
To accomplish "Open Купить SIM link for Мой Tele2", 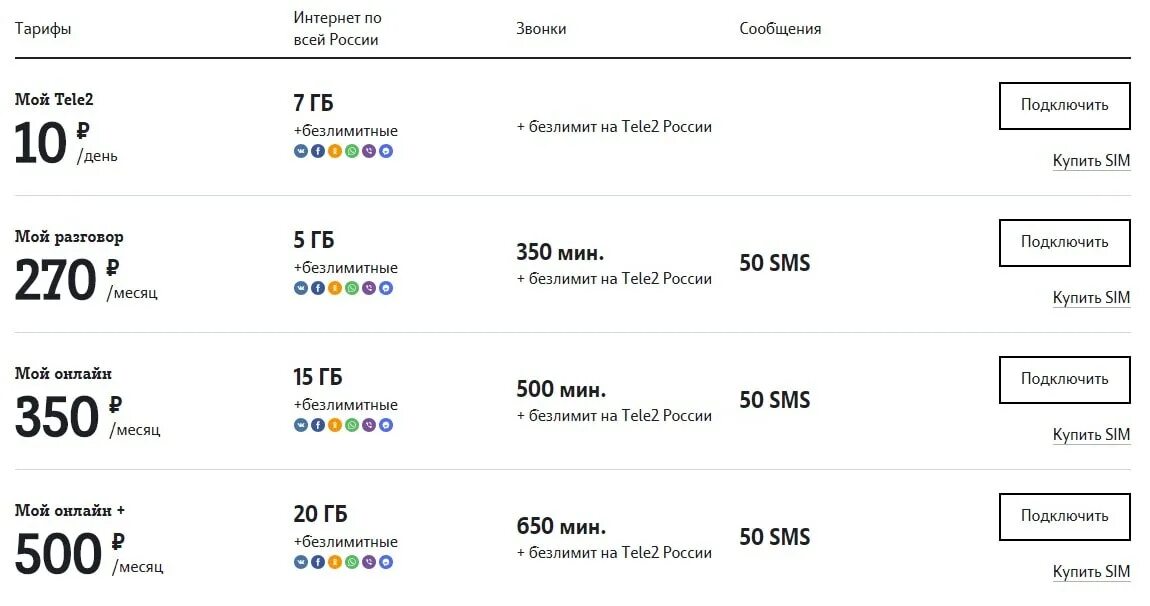I will [1091, 161].
